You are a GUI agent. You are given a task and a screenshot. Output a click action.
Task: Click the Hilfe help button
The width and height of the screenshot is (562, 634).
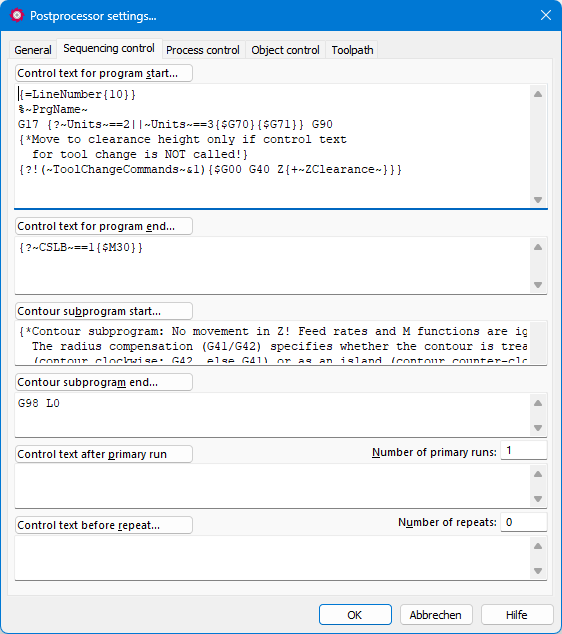(517, 615)
